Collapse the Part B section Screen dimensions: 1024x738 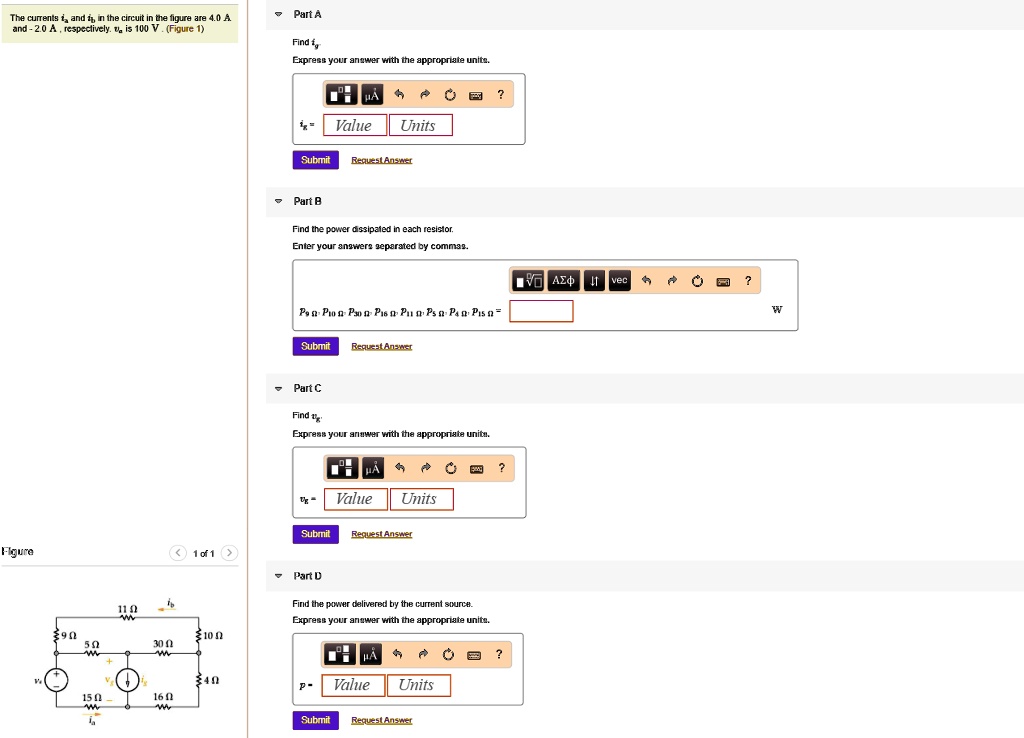(278, 202)
